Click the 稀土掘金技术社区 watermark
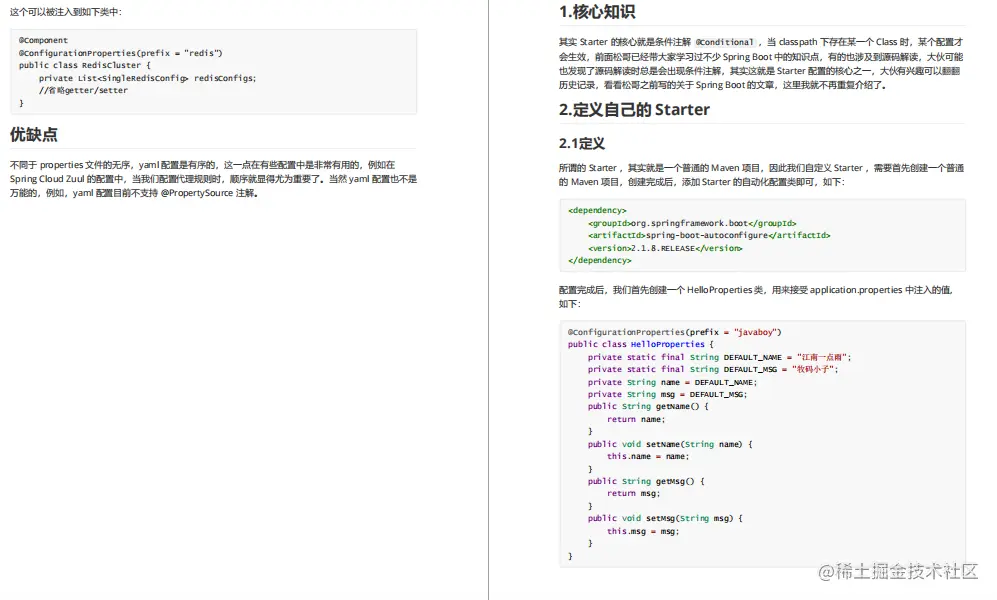The width and height of the screenshot is (997, 600). pyautogui.click(x=900, y=572)
